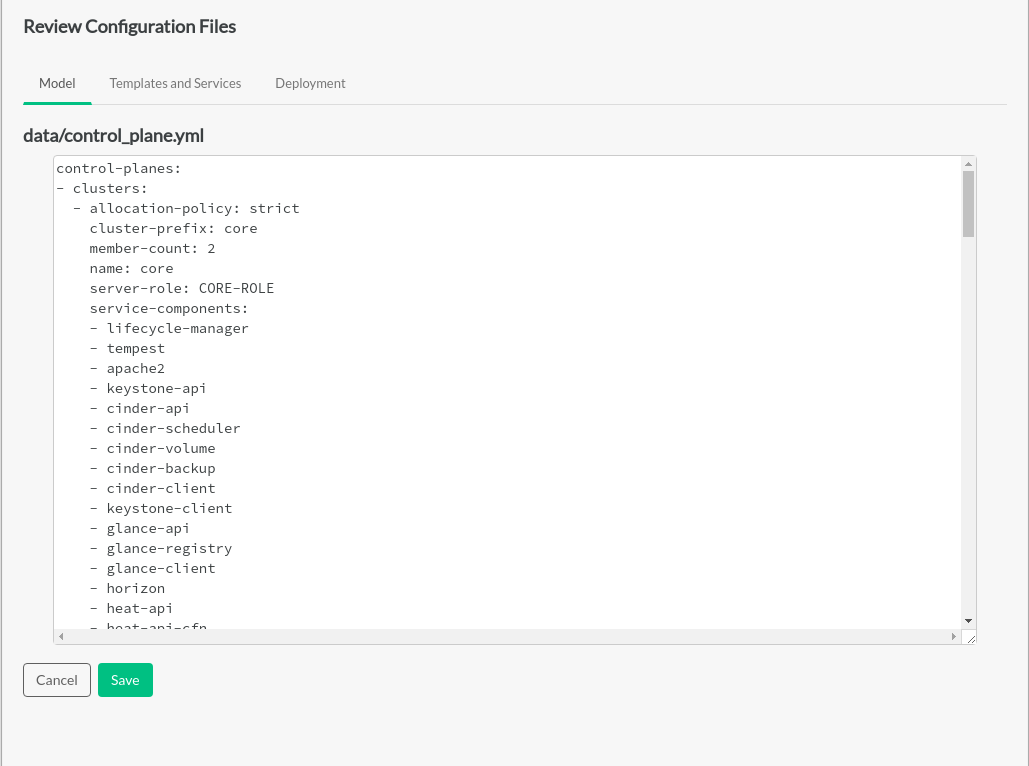Switch to the Model tab
Screen dimensions: 1029x766
click(x=57, y=84)
